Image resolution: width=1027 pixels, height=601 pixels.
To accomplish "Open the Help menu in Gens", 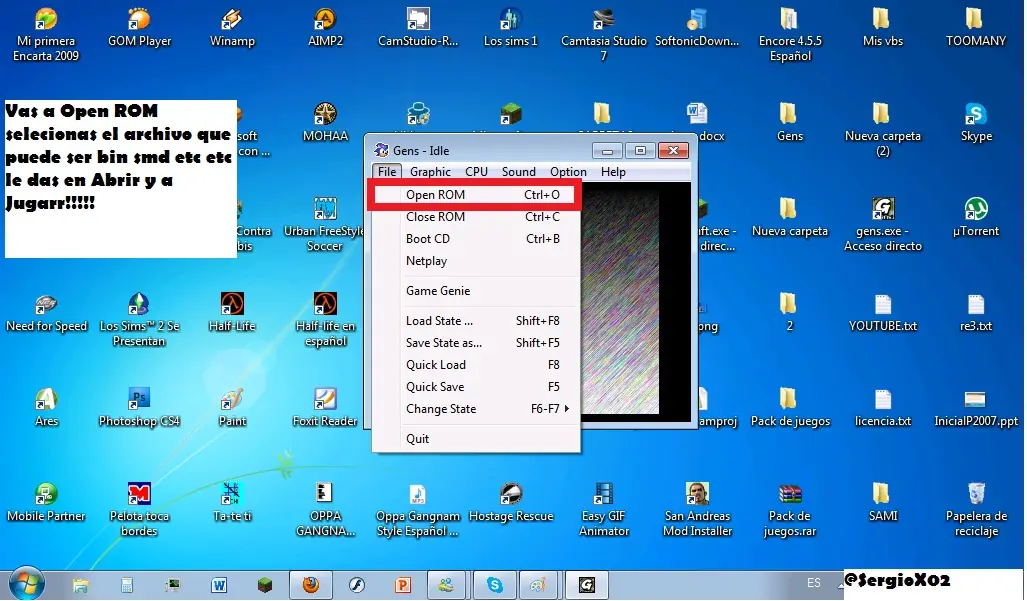I will point(613,172).
